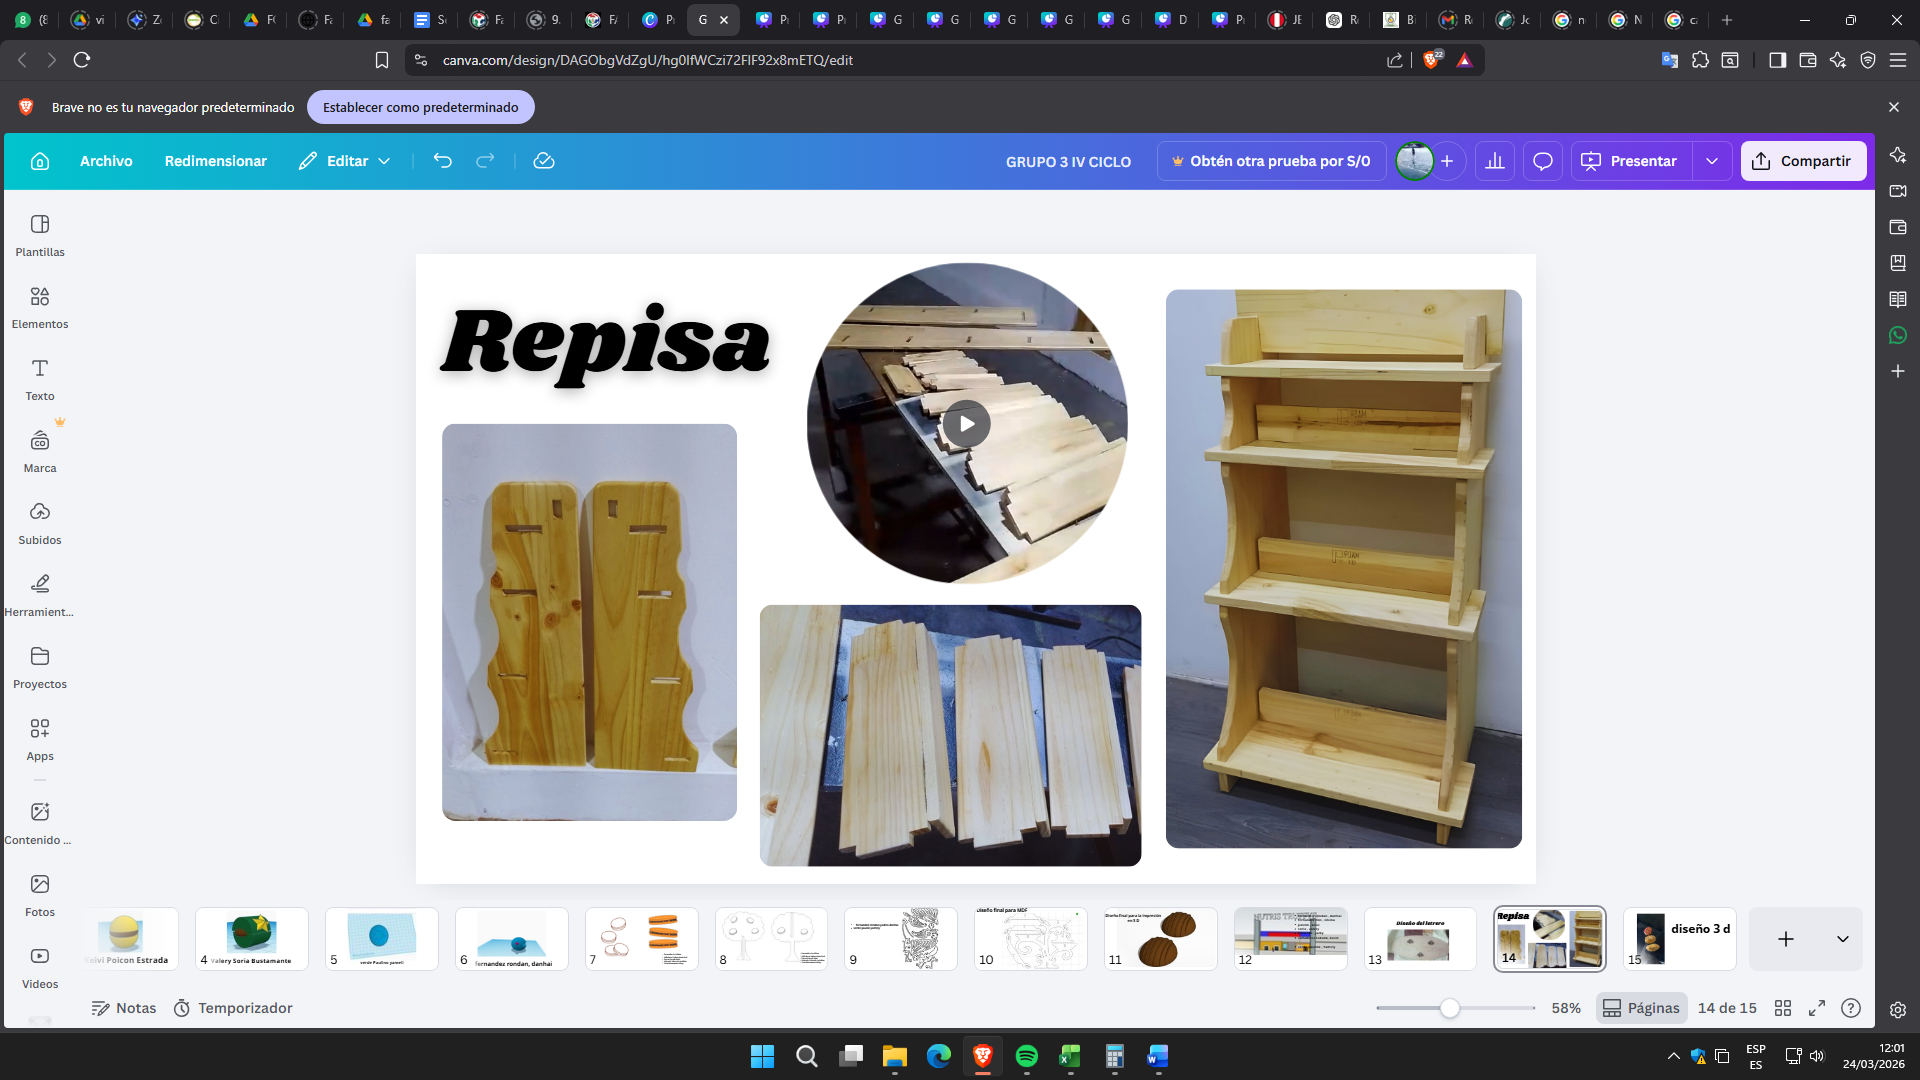1920x1080 pixels.
Task: Click the cloud save status icon
Action: coord(544,161)
